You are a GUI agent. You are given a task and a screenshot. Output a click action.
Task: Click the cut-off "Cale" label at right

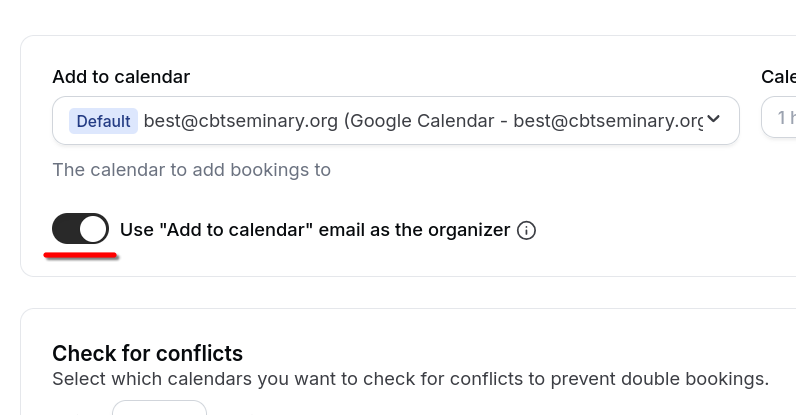coord(778,77)
